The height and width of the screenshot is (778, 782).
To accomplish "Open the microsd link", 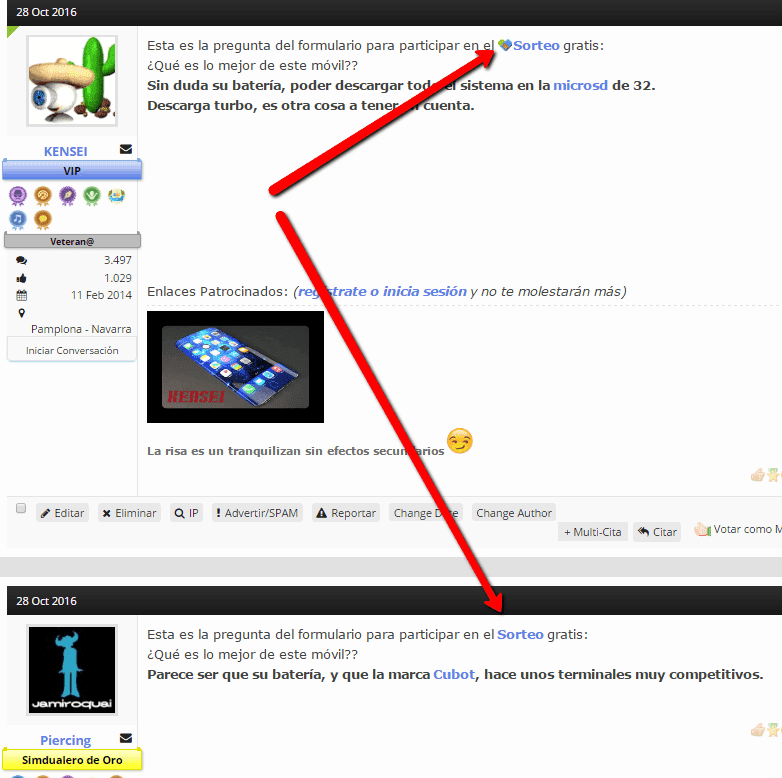I will 581,85.
